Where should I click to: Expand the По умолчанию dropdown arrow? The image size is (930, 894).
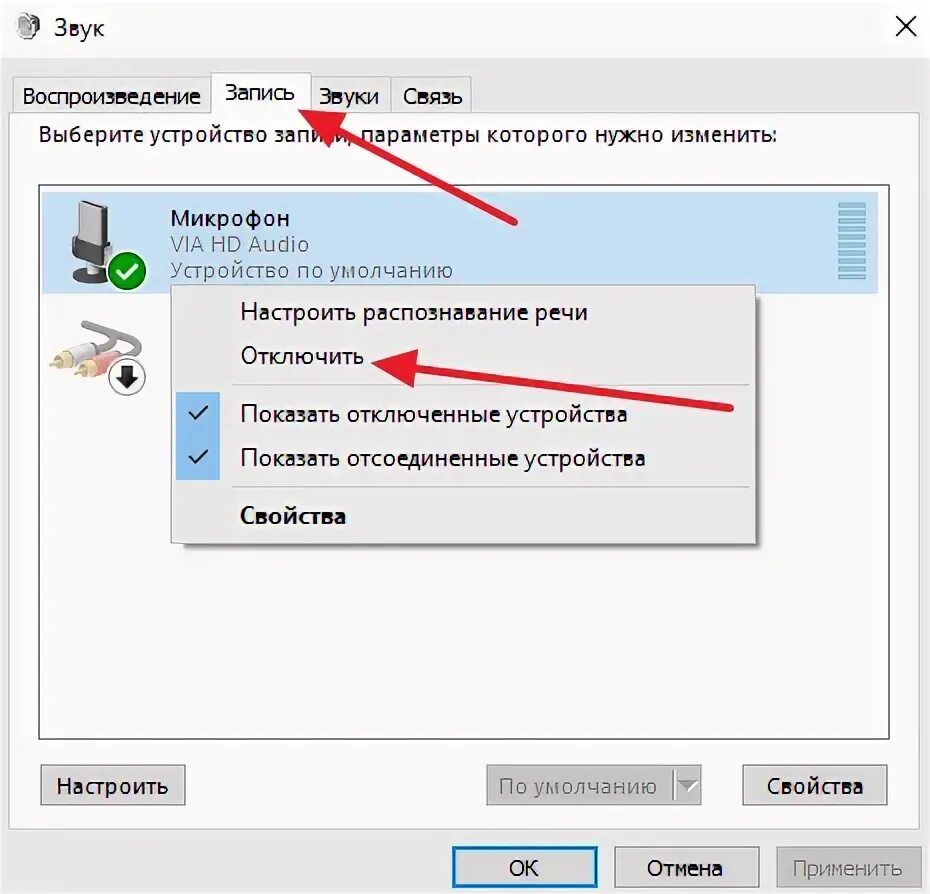coord(687,785)
